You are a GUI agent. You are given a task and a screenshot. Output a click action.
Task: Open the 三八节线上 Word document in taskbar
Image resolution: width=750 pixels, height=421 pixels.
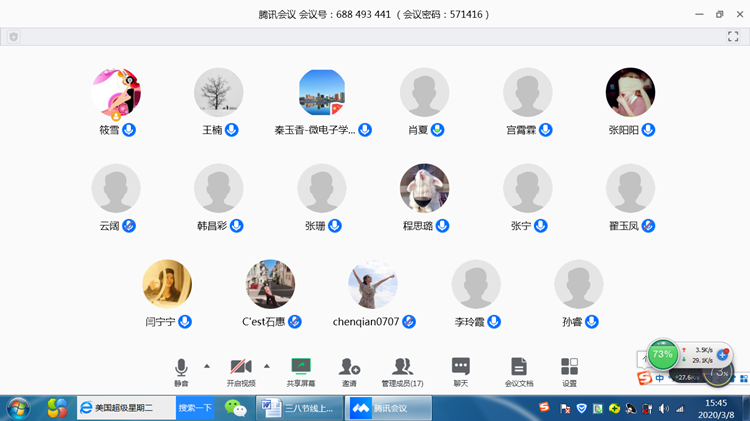click(x=298, y=408)
